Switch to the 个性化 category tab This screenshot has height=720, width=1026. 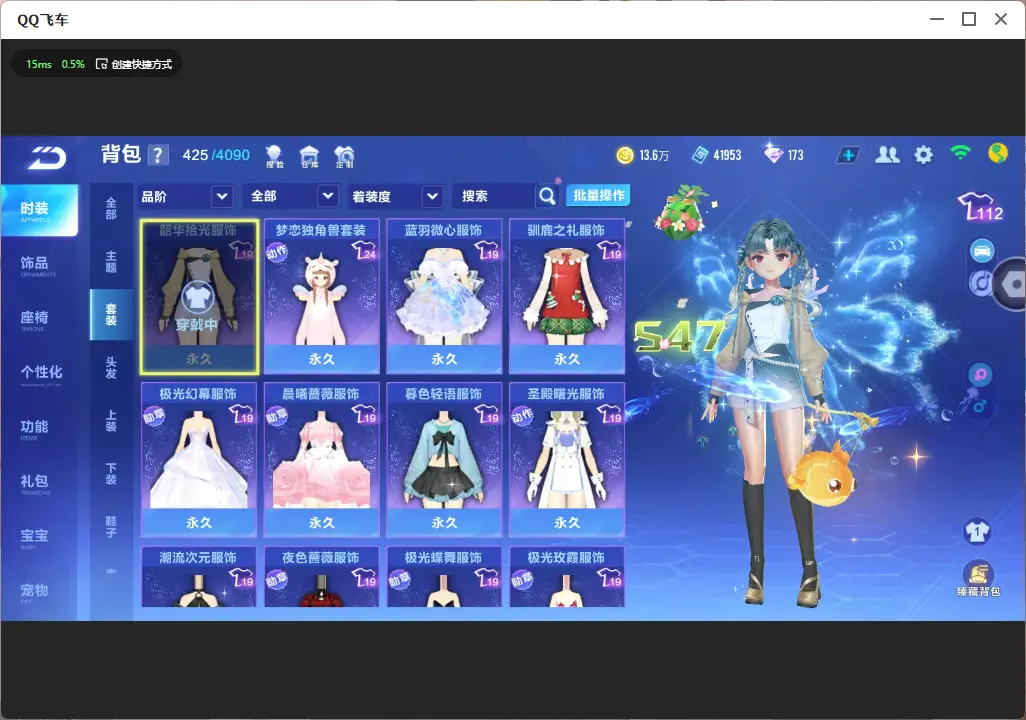(39, 374)
